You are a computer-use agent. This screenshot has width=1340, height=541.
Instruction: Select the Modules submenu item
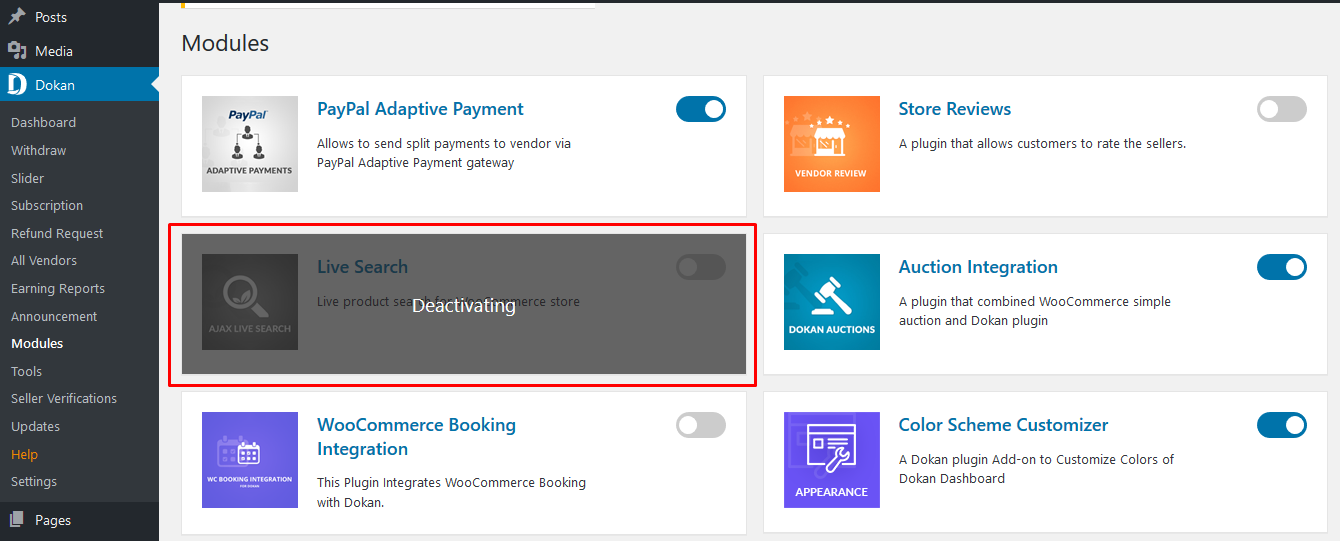point(37,343)
